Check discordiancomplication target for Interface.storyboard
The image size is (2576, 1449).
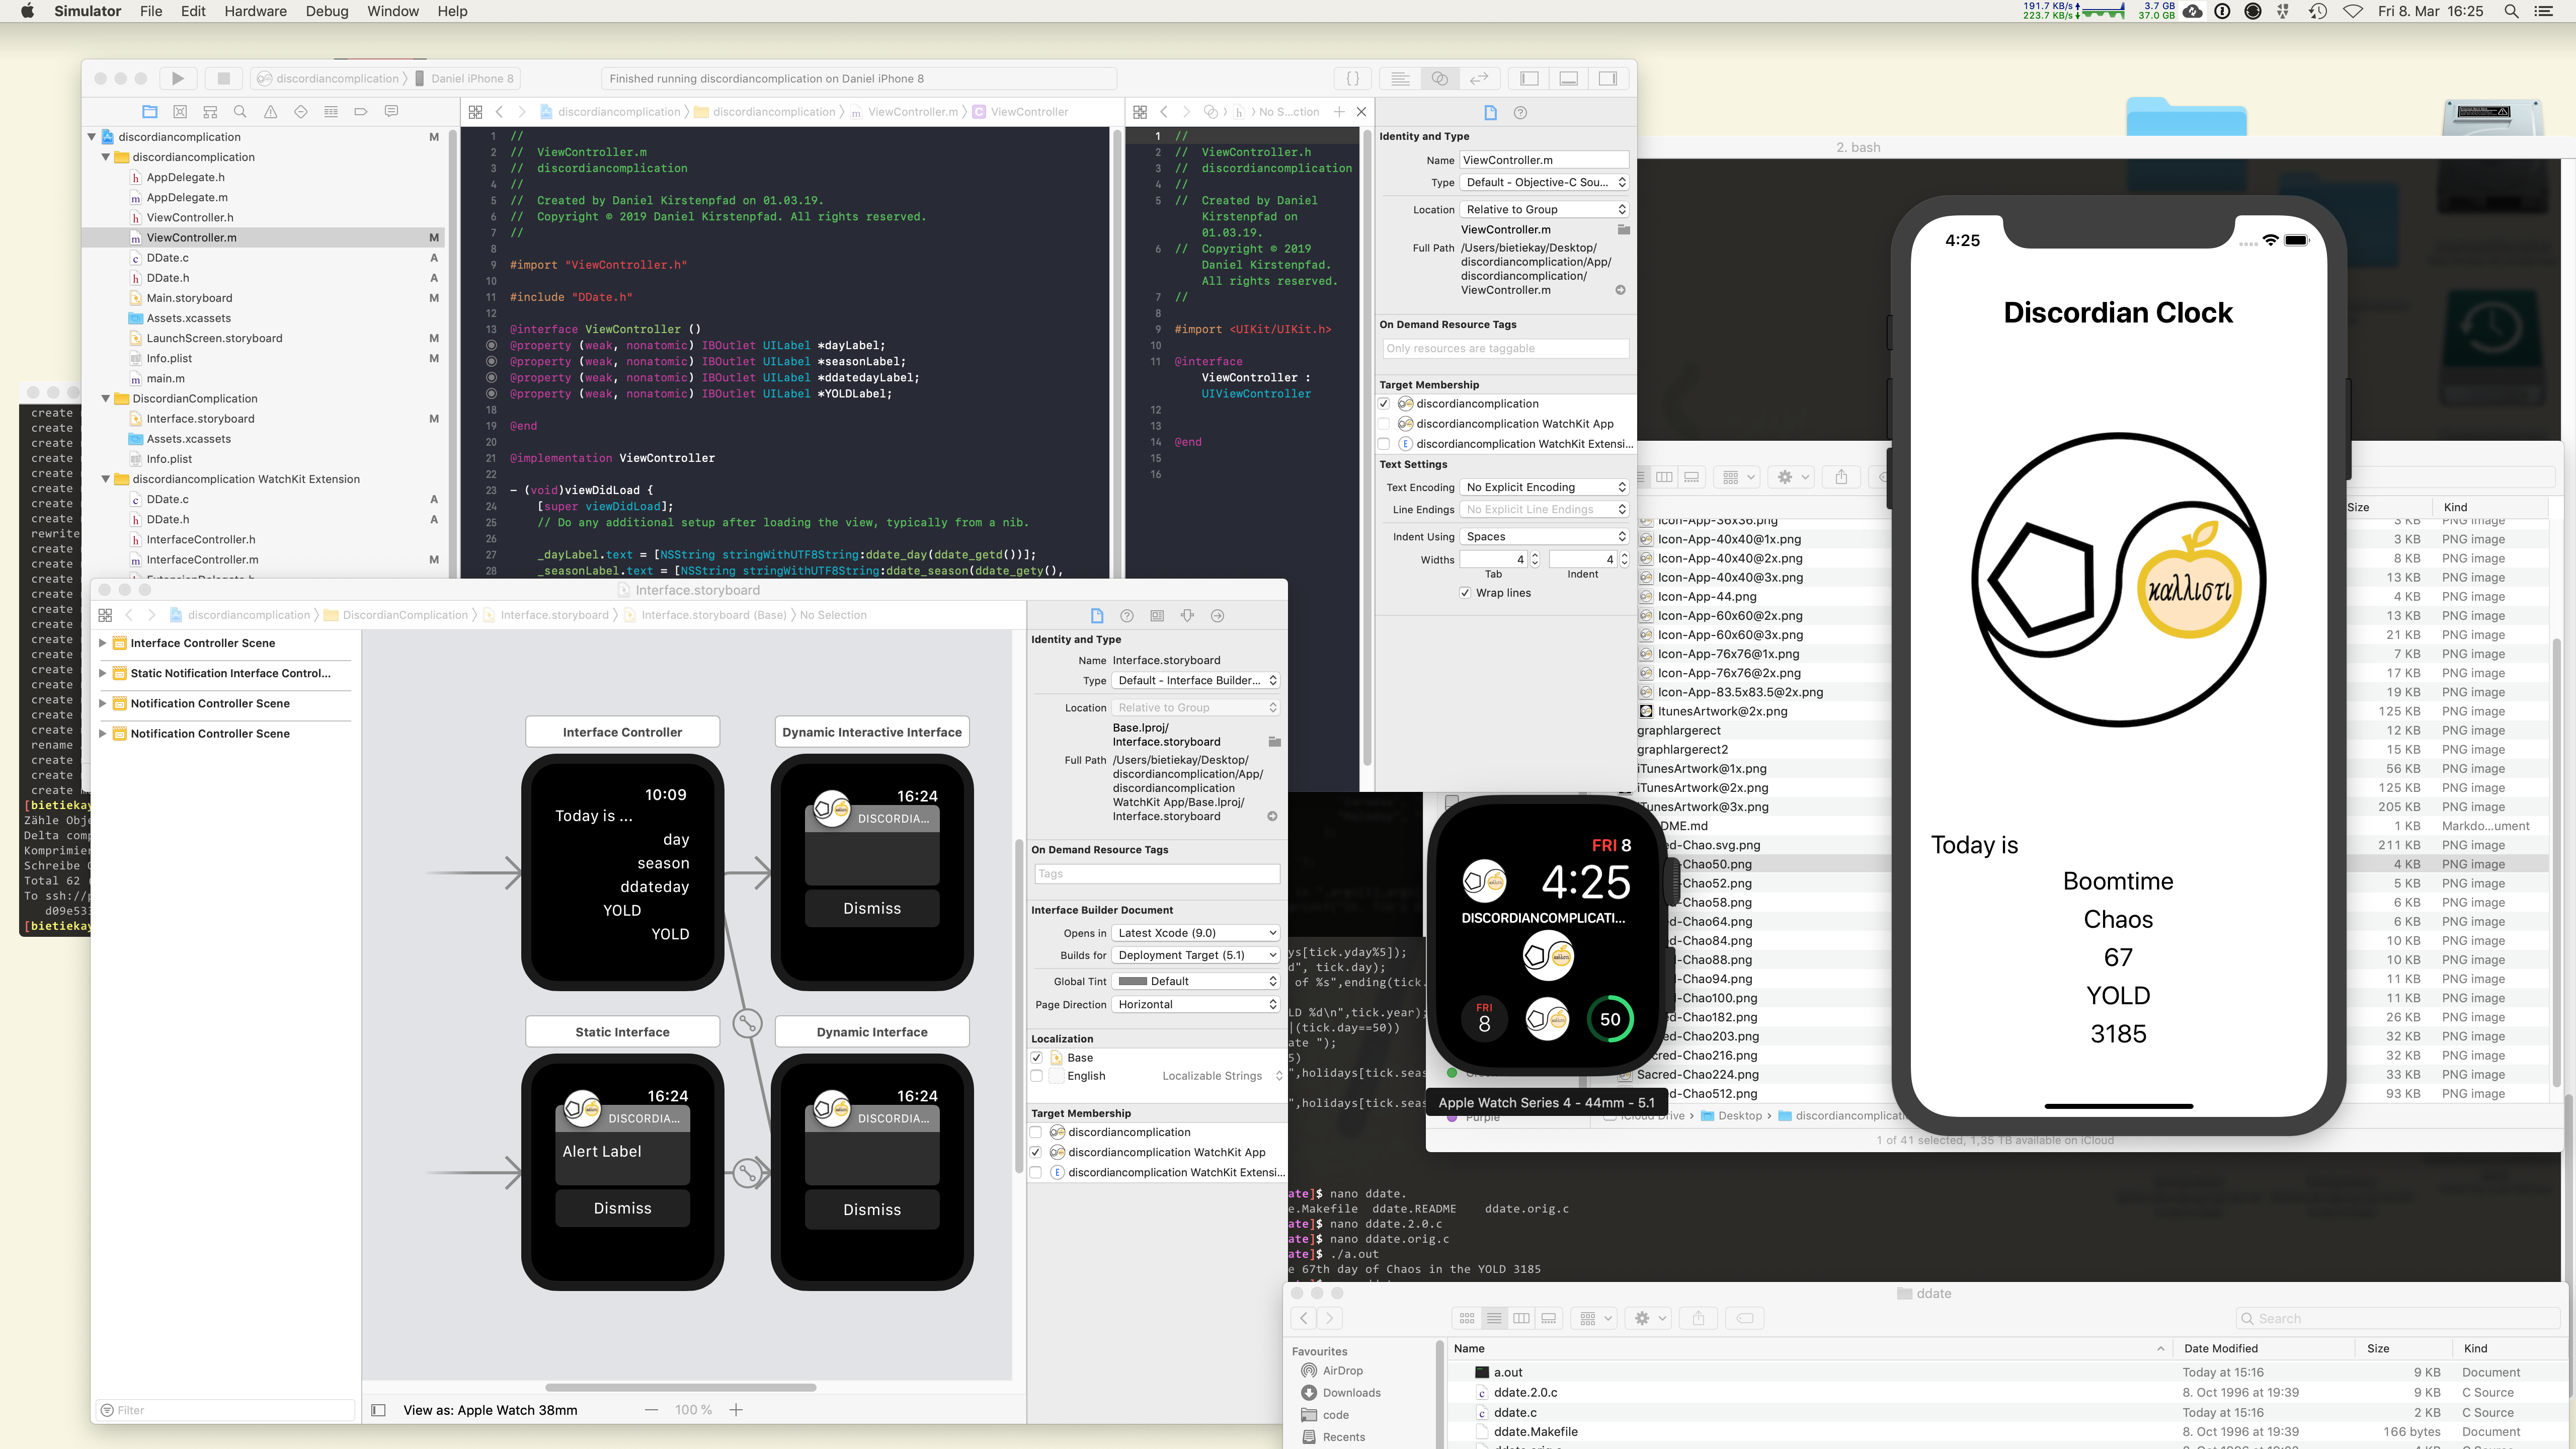pos(1037,1132)
